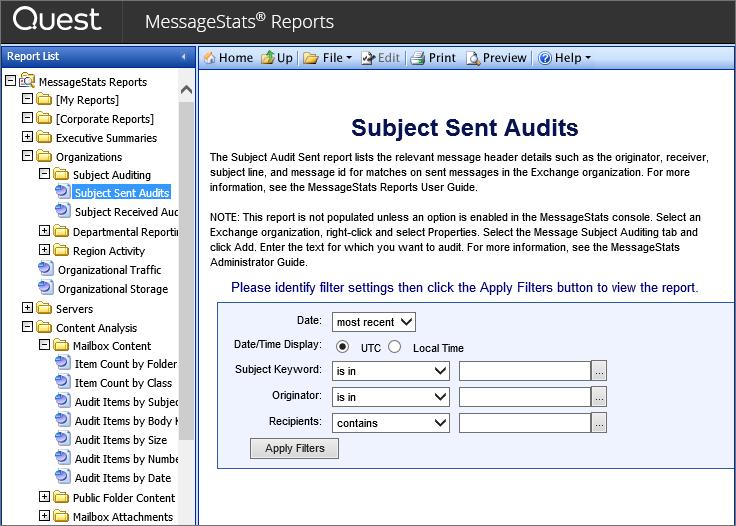This screenshot has width=736, height=526.
Task: Collapse the [Corporate Reports] folder
Action: click(28, 117)
